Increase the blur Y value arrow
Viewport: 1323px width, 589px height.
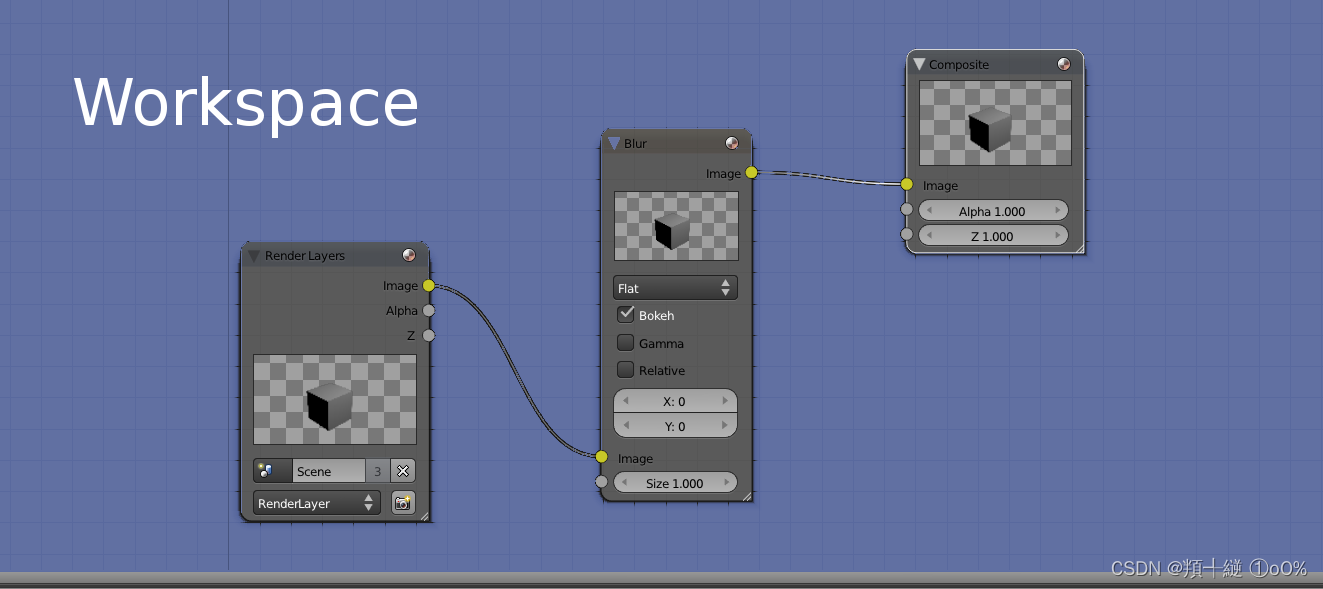[725, 426]
